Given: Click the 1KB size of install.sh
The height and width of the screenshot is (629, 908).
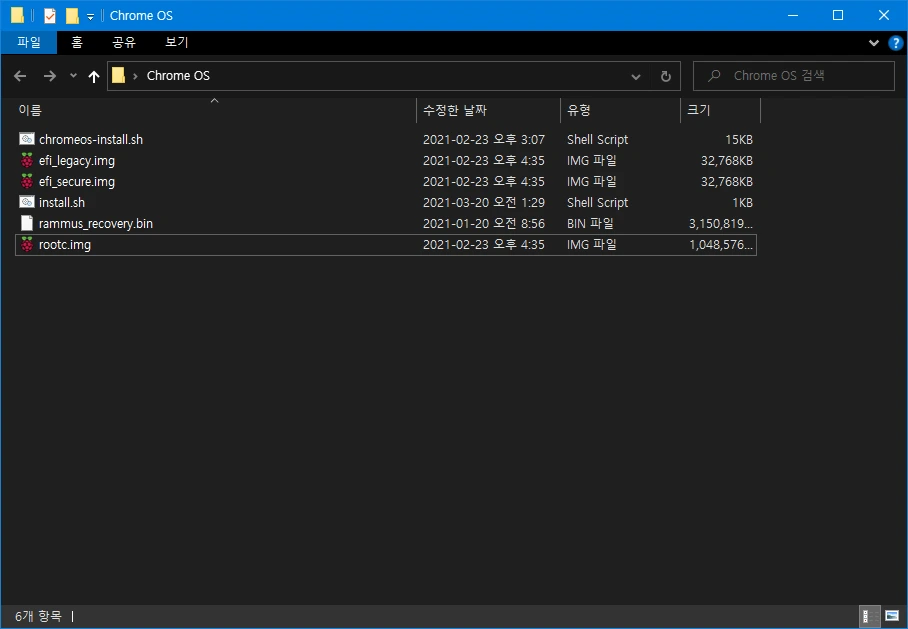Looking at the screenshot, I should tap(742, 203).
